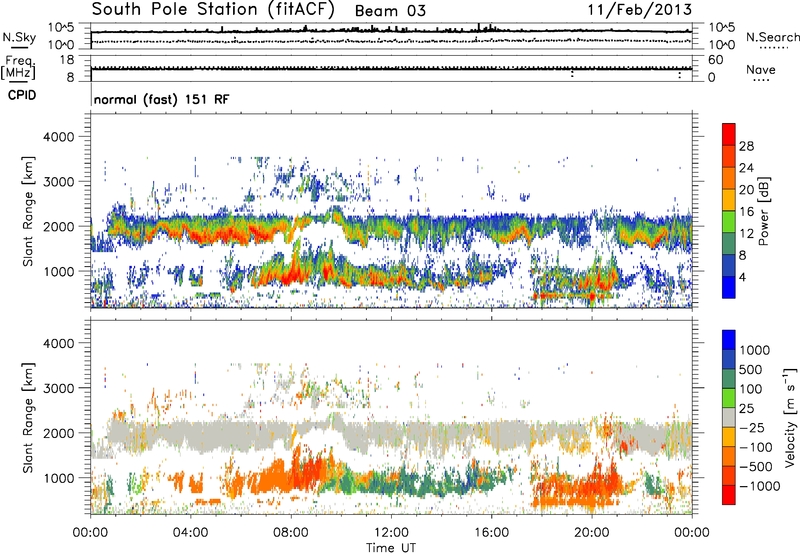Click the power panel 'Slant Range [km]' label
This screenshot has width=800, height=554.
29,211
